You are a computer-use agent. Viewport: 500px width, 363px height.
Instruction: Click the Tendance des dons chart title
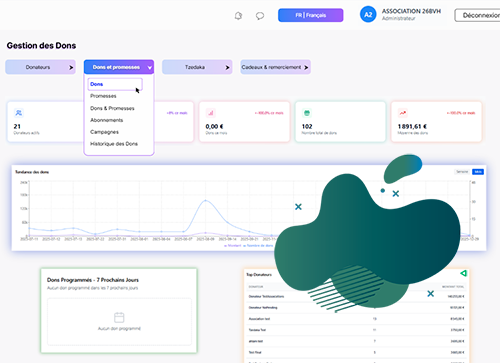(x=32, y=172)
